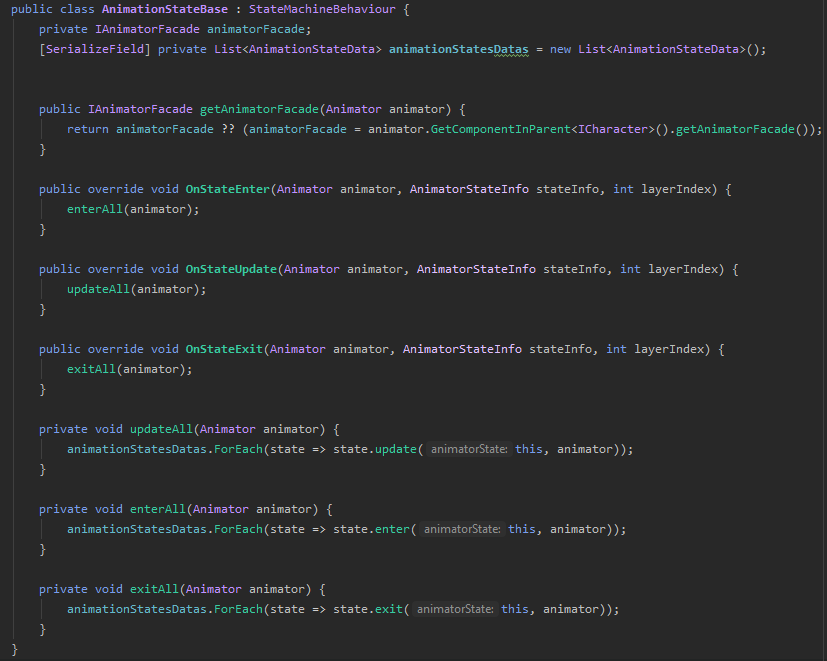Click the return keyword
827x661 pixels.
(88, 129)
